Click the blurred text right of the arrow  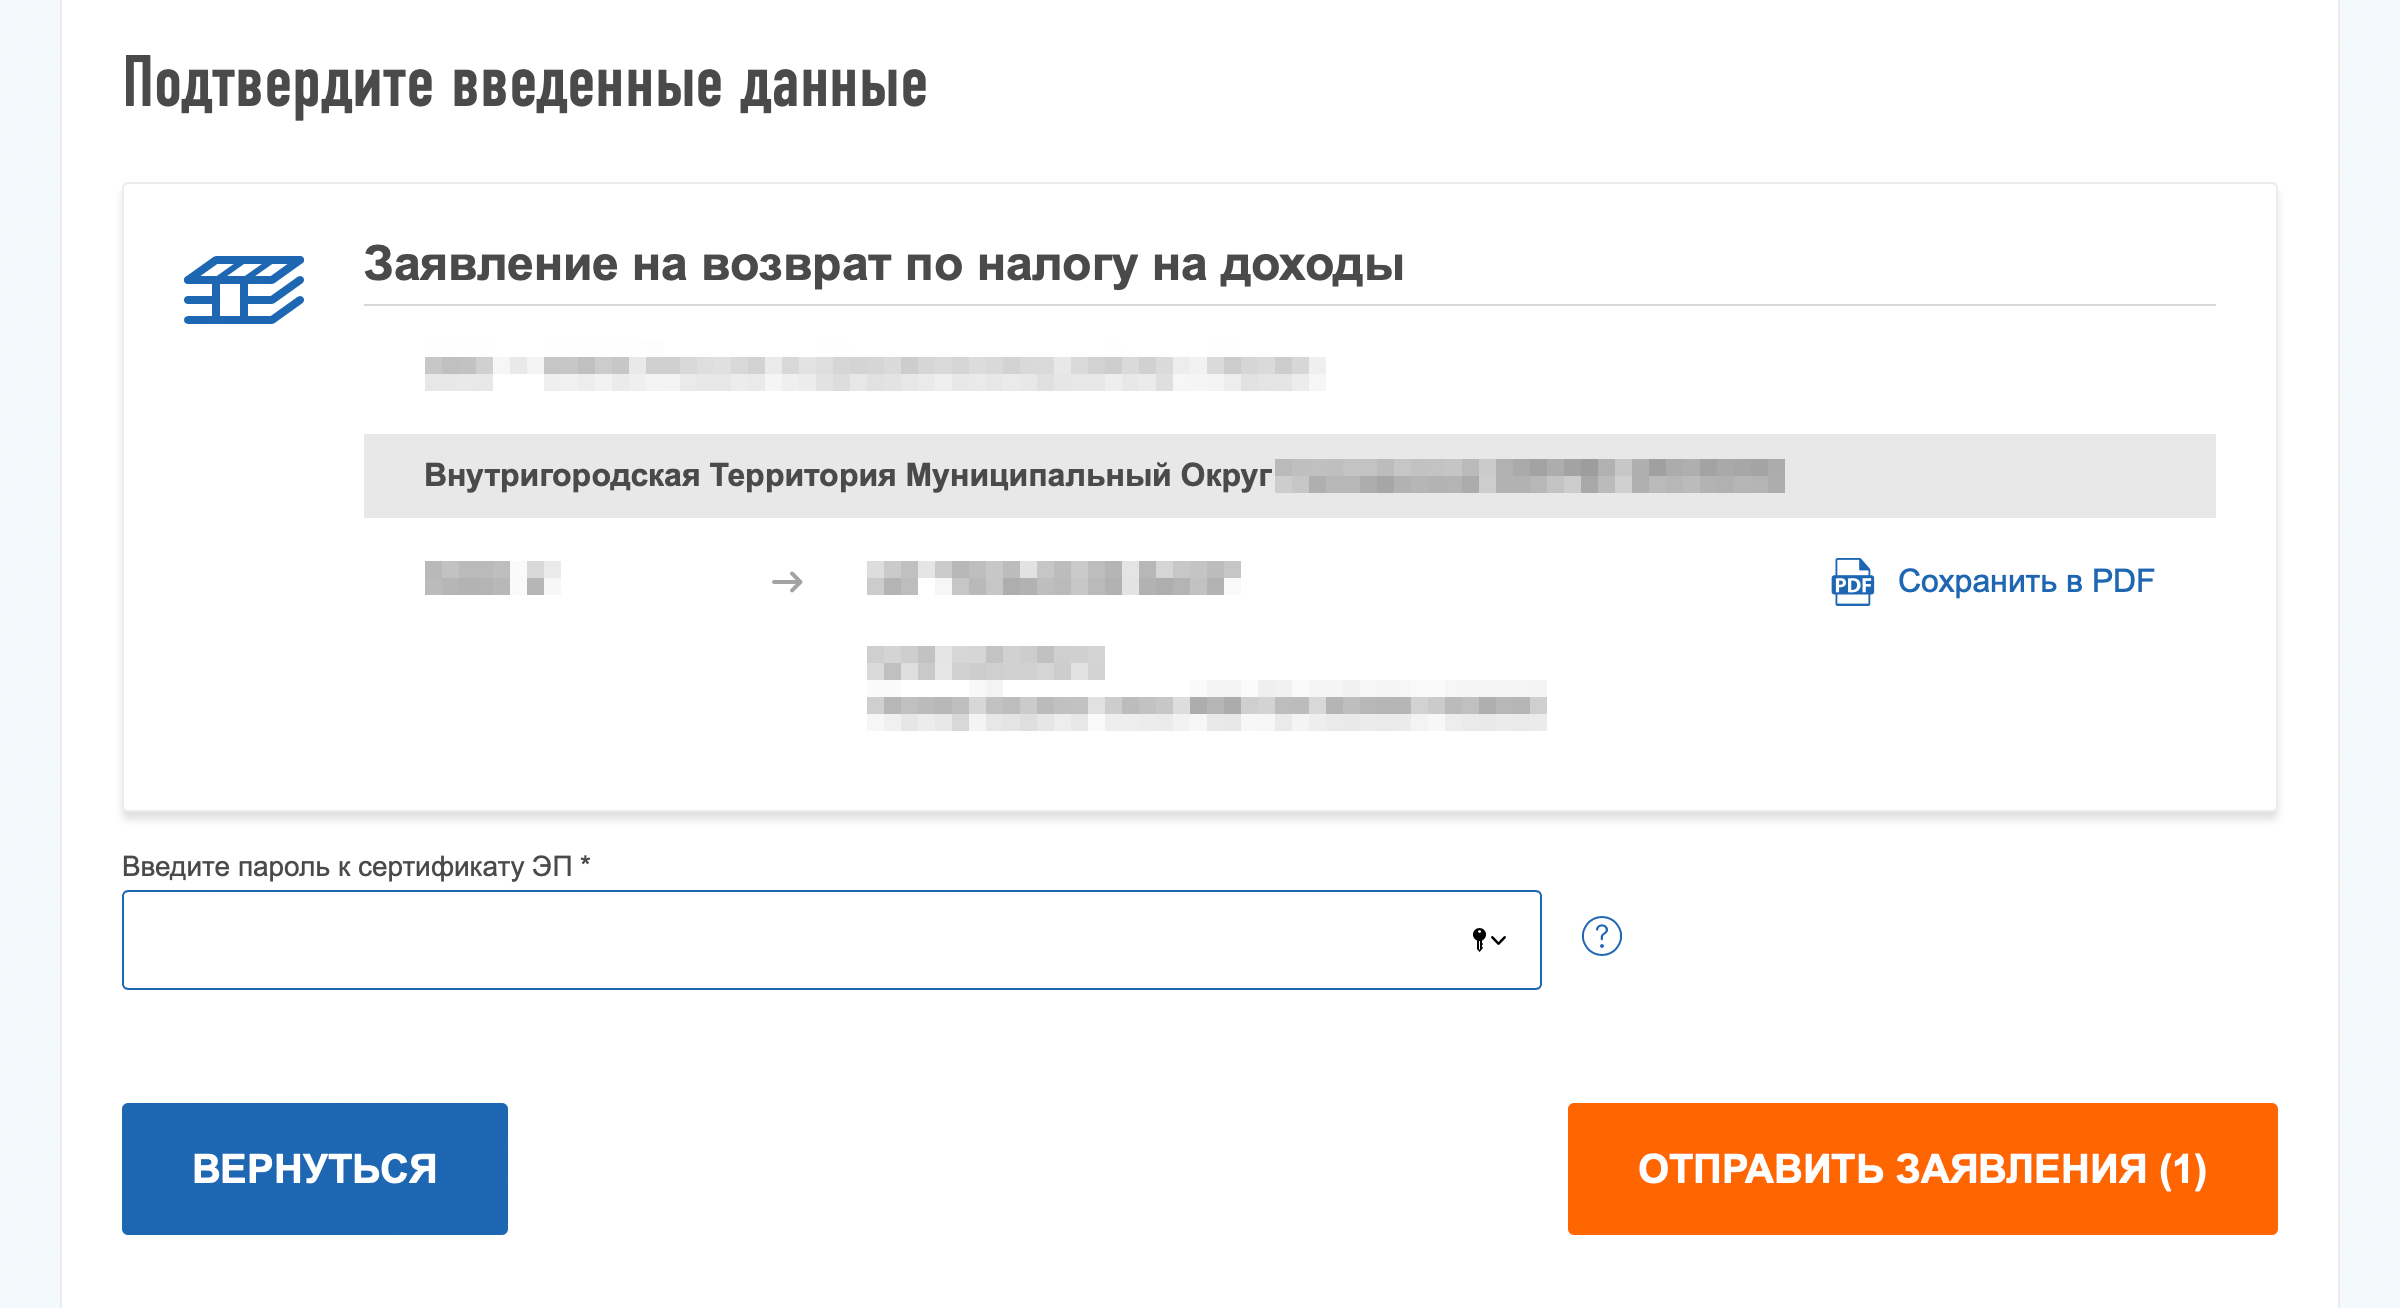coord(1053,578)
